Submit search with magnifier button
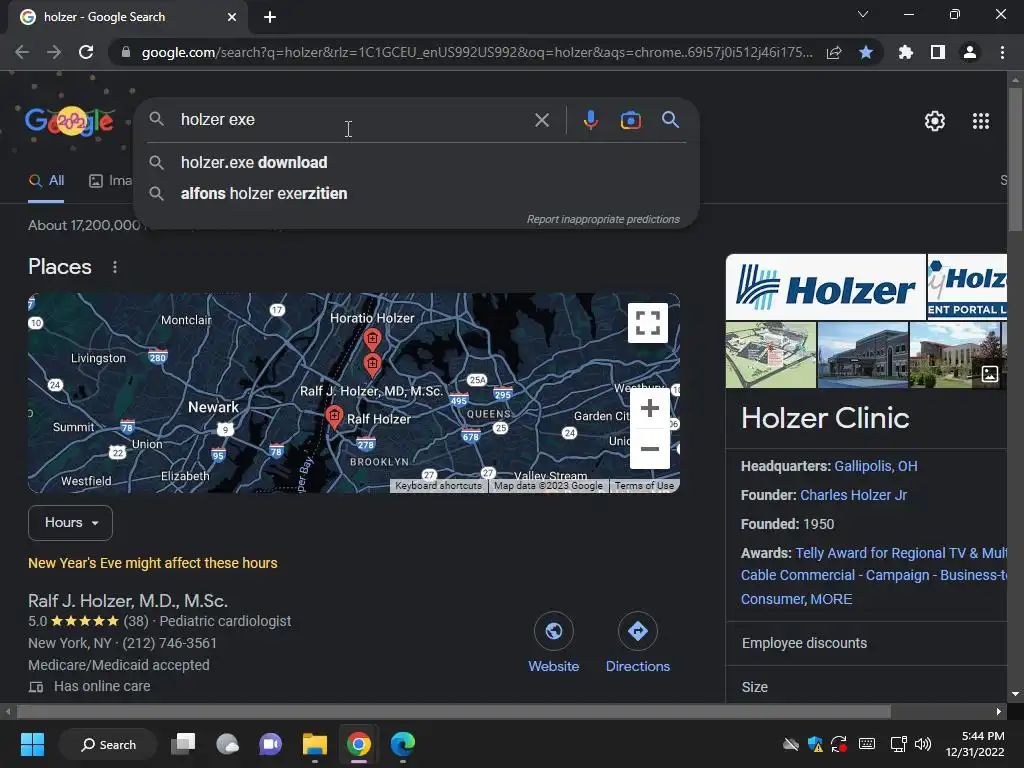The width and height of the screenshot is (1024, 768). click(x=670, y=120)
